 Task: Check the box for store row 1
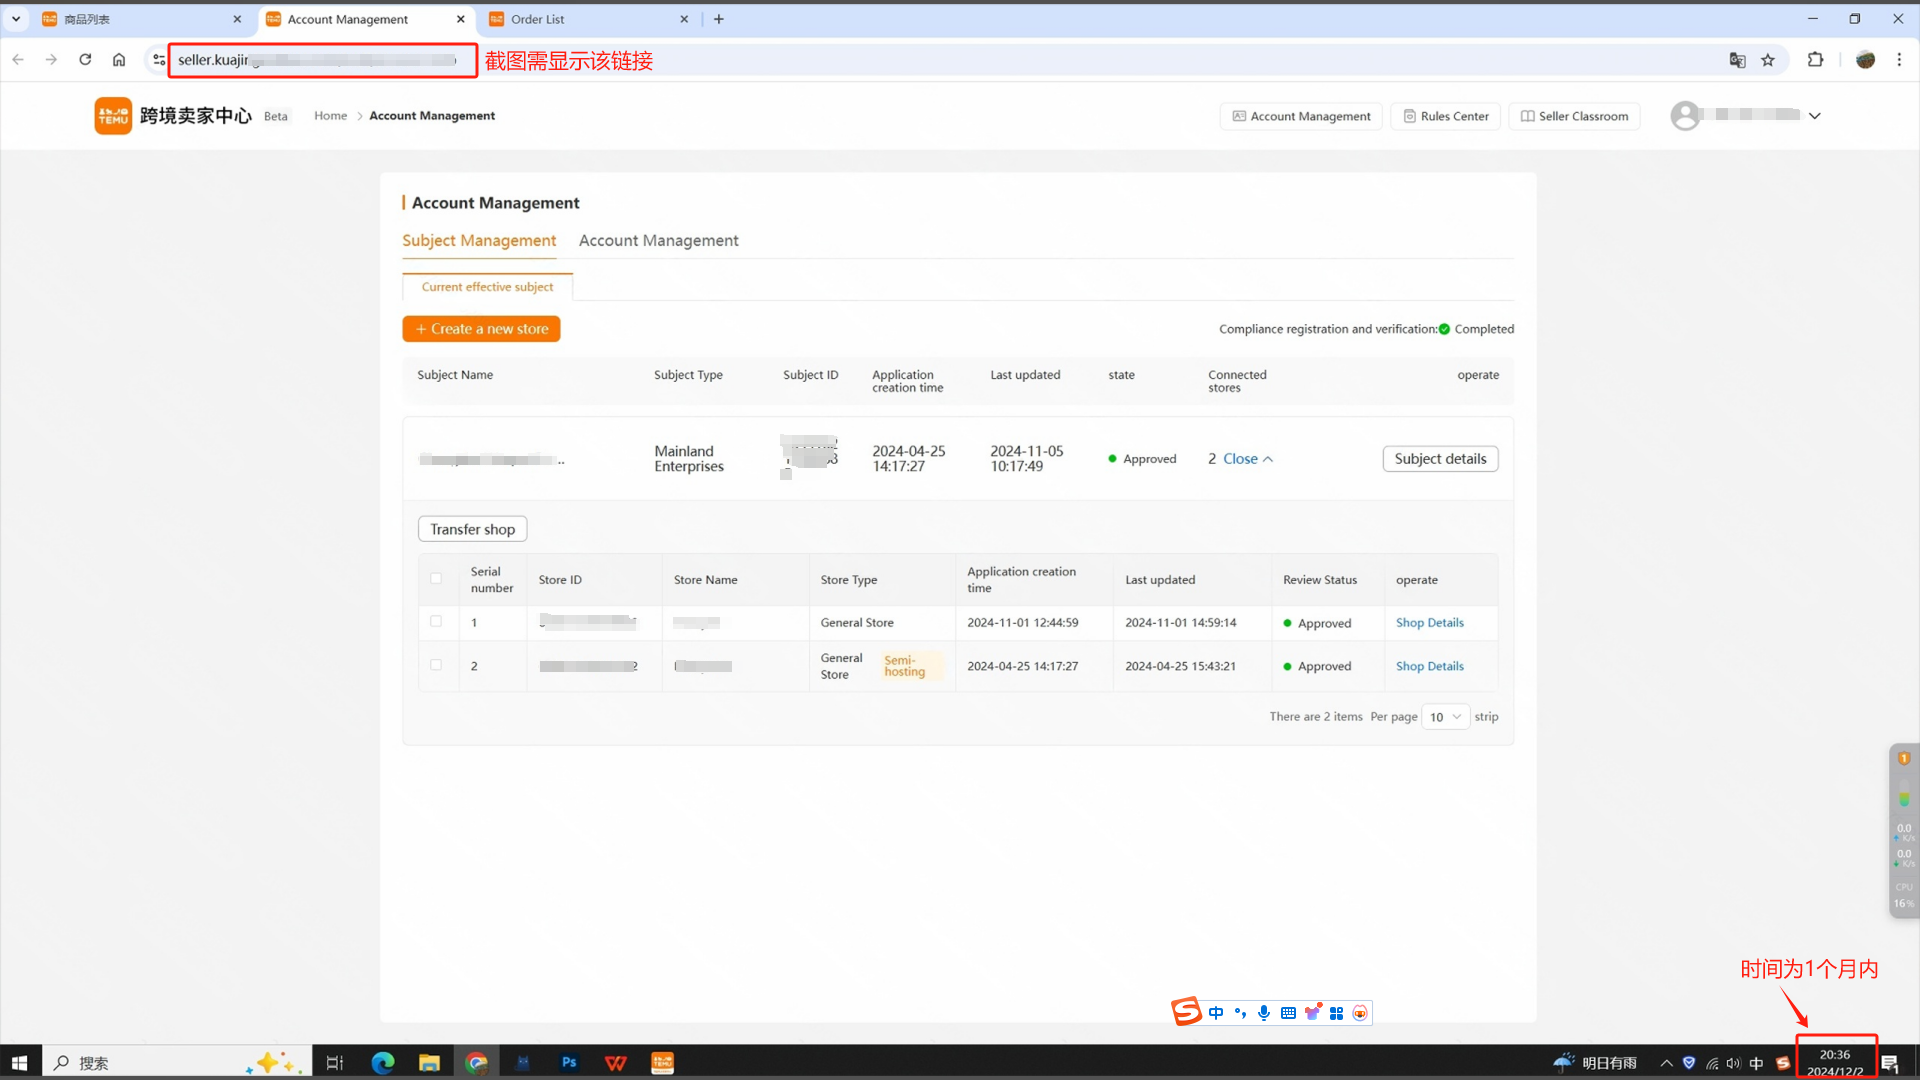(436, 621)
